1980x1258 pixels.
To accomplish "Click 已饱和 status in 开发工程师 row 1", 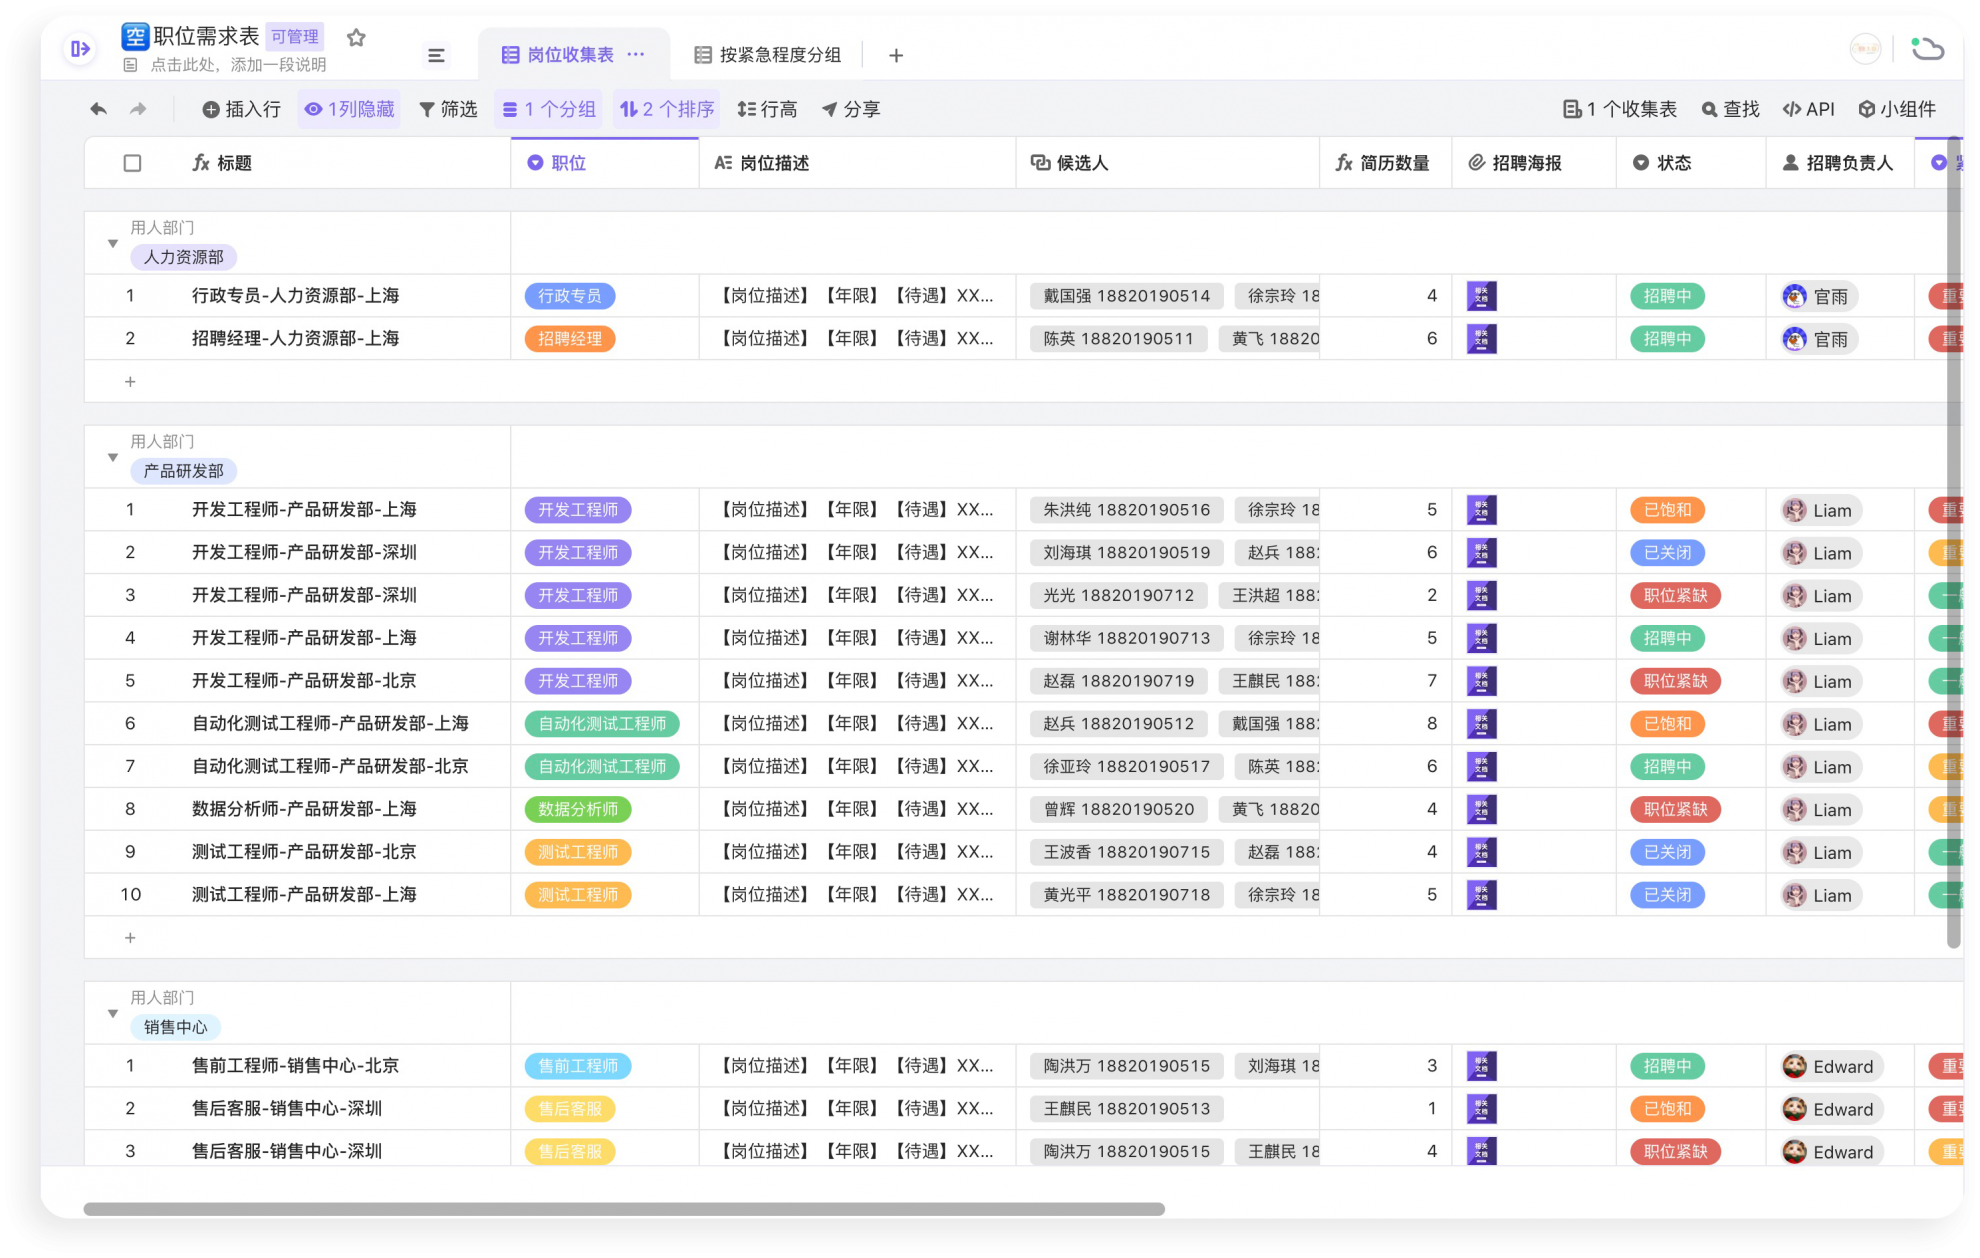I will coord(1667,510).
